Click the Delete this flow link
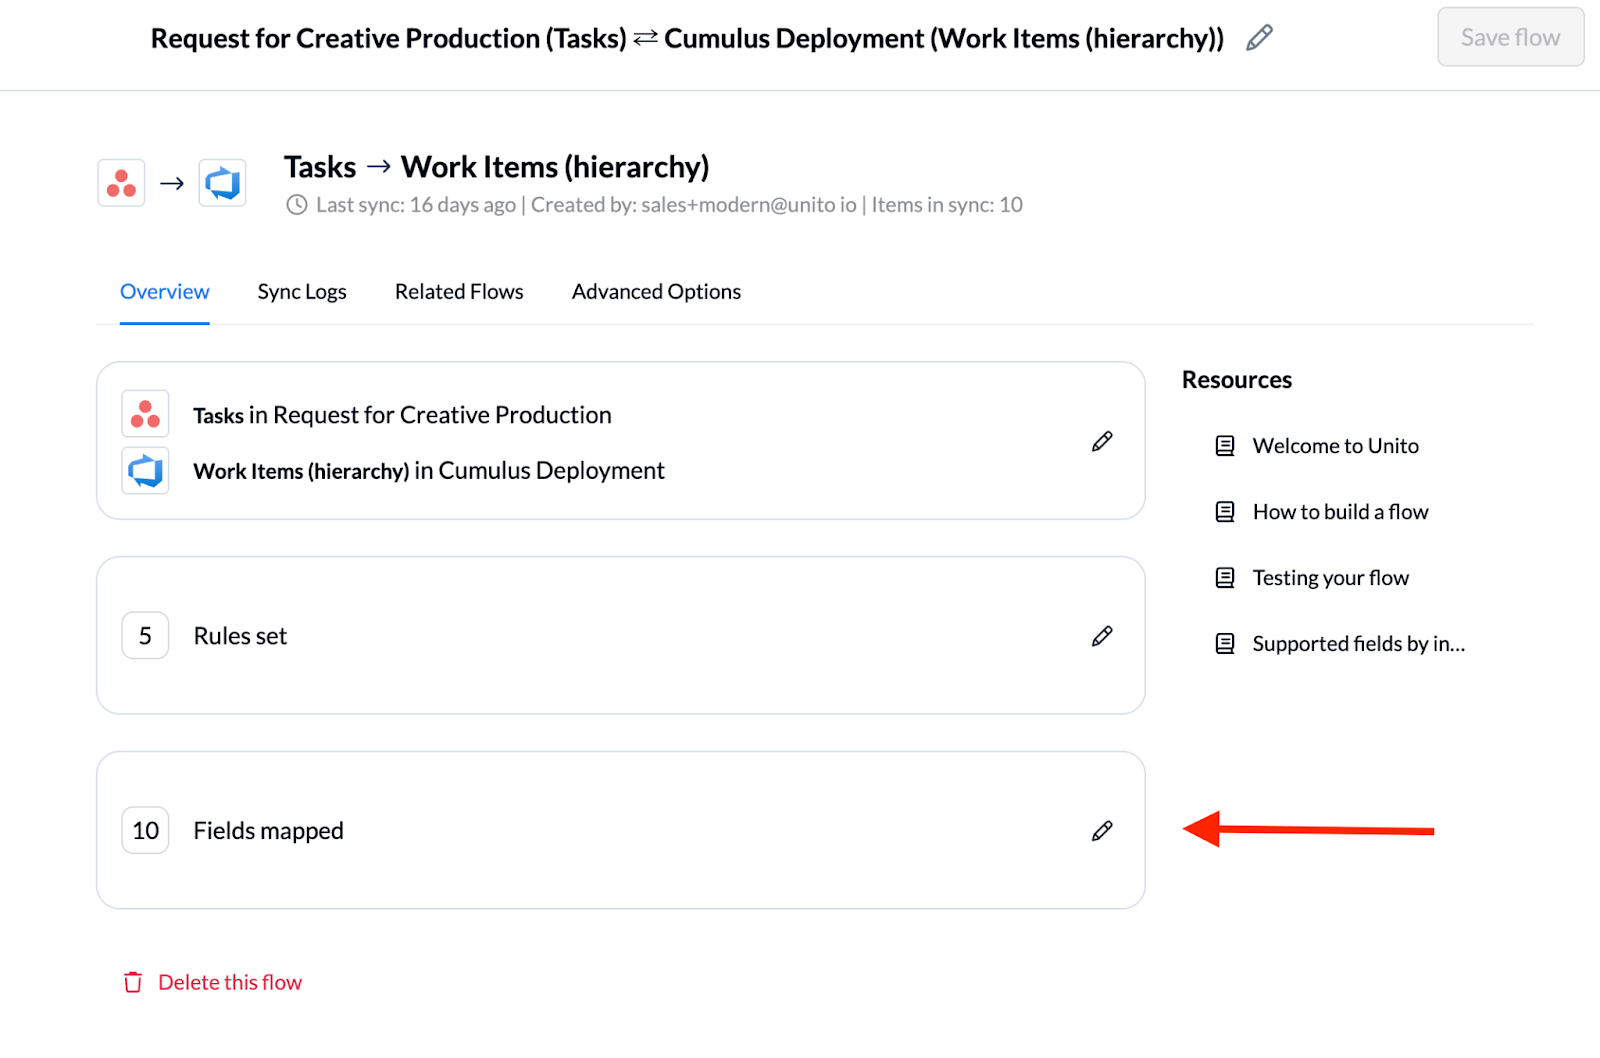Viewport: 1600px width, 1058px height. pyautogui.click(x=229, y=982)
